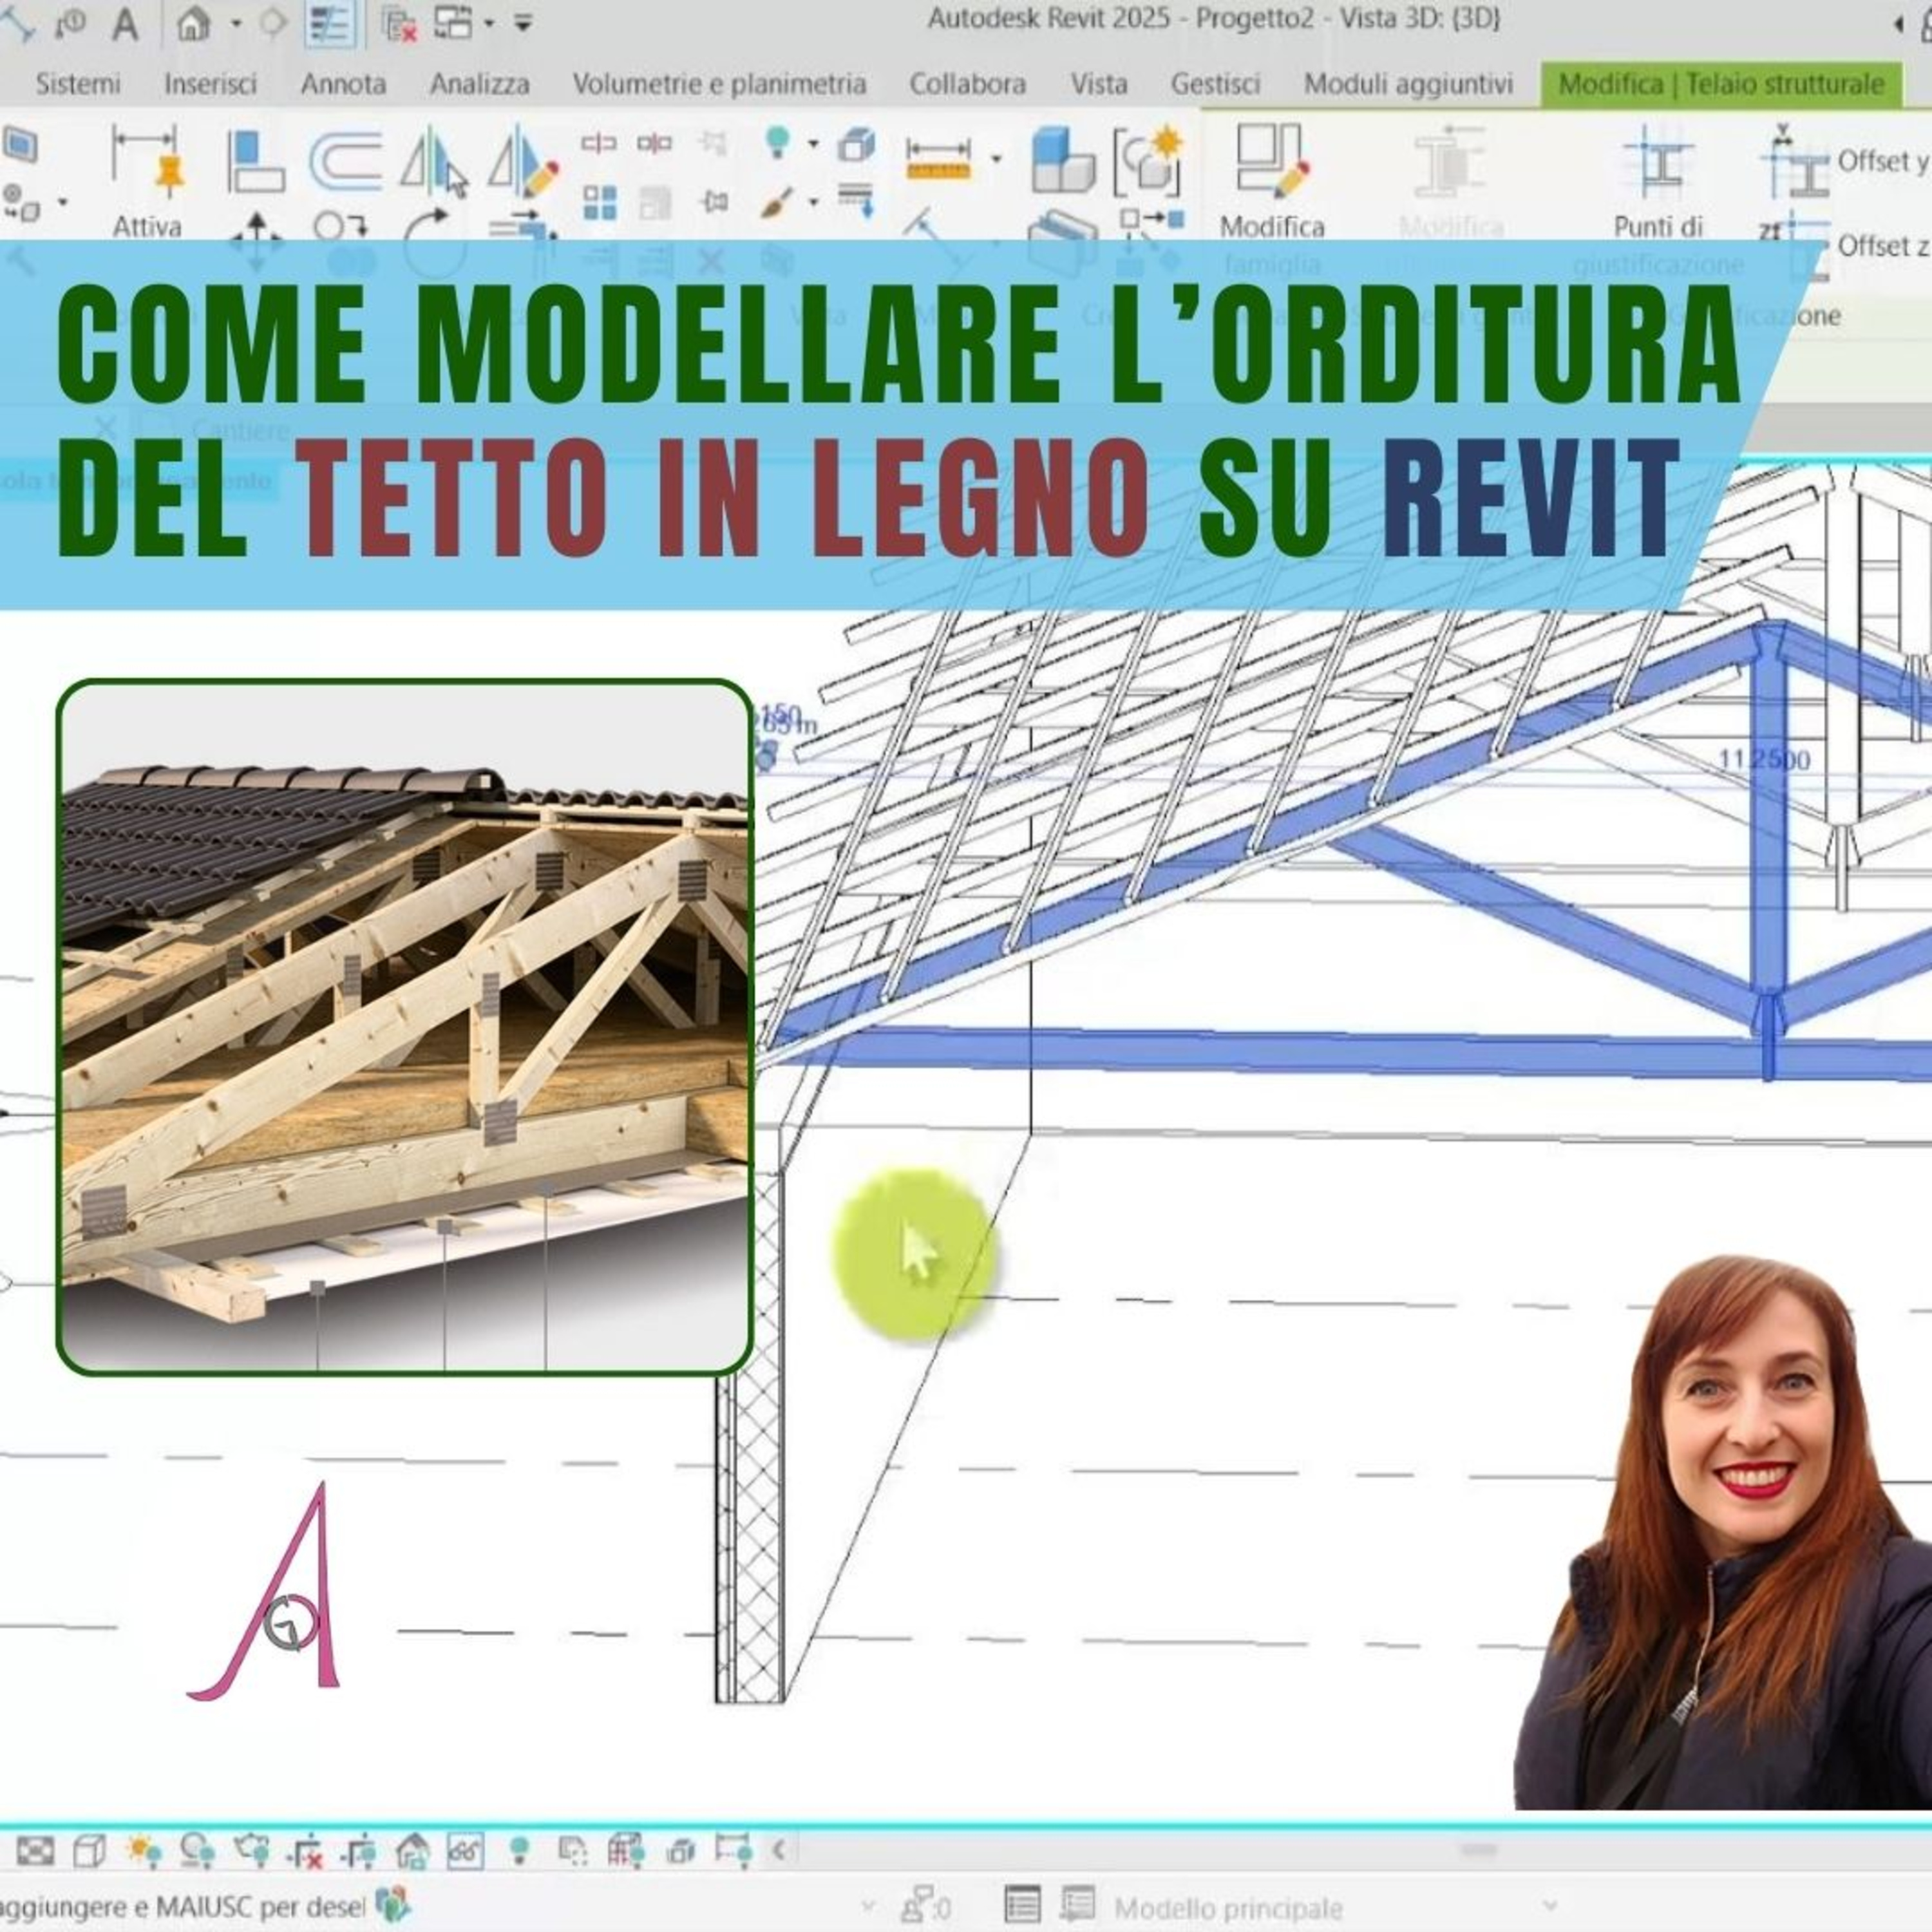Open Volumetrie e planimetria tab

[719, 84]
